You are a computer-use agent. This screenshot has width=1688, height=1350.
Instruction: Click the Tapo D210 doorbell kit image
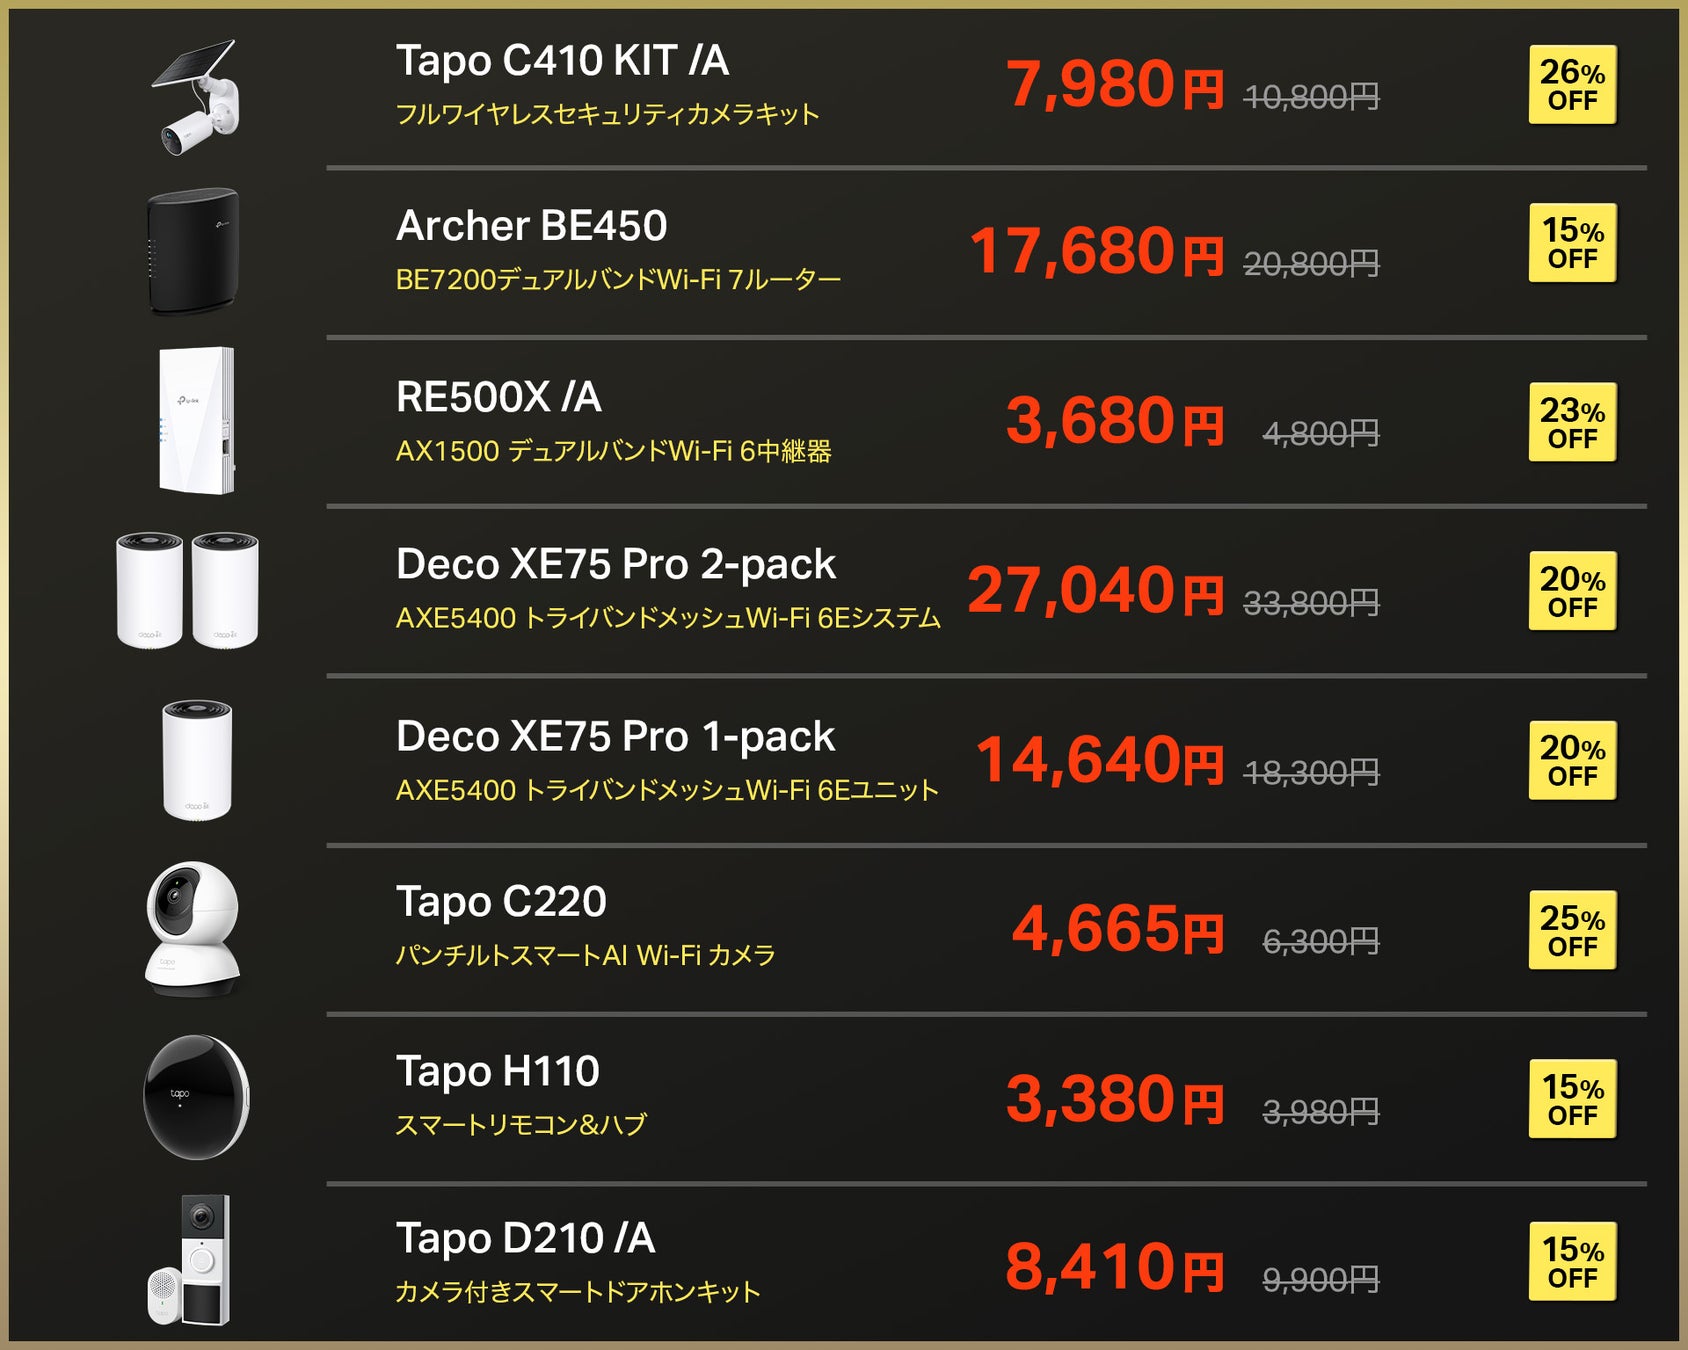click(x=190, y=1260)
